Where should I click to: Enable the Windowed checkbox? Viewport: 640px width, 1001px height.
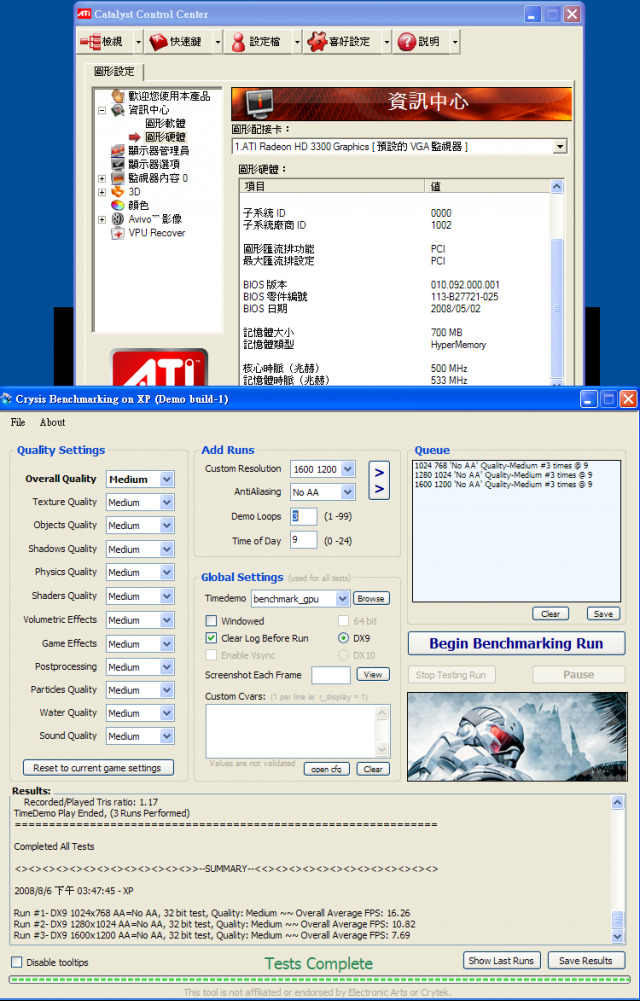point(211,621)
